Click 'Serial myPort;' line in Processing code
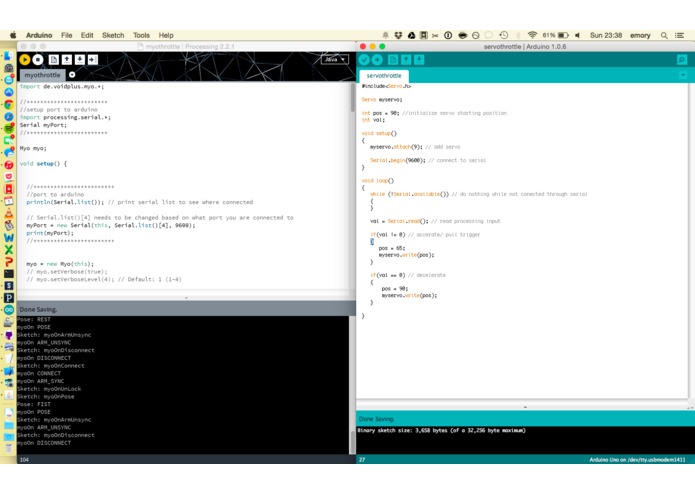 point(43,125)
